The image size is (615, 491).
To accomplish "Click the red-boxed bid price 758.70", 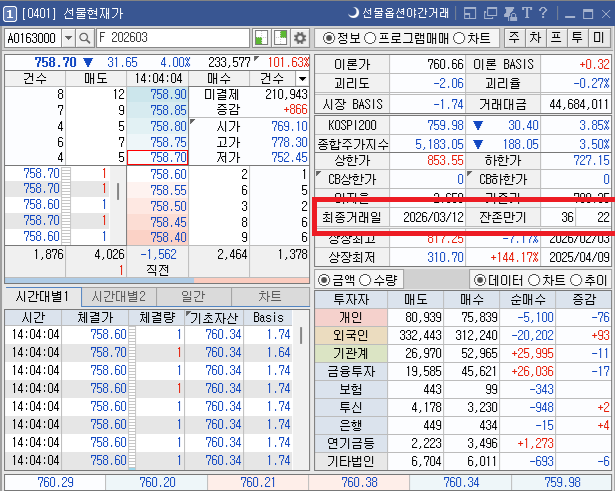I will 158,158.
